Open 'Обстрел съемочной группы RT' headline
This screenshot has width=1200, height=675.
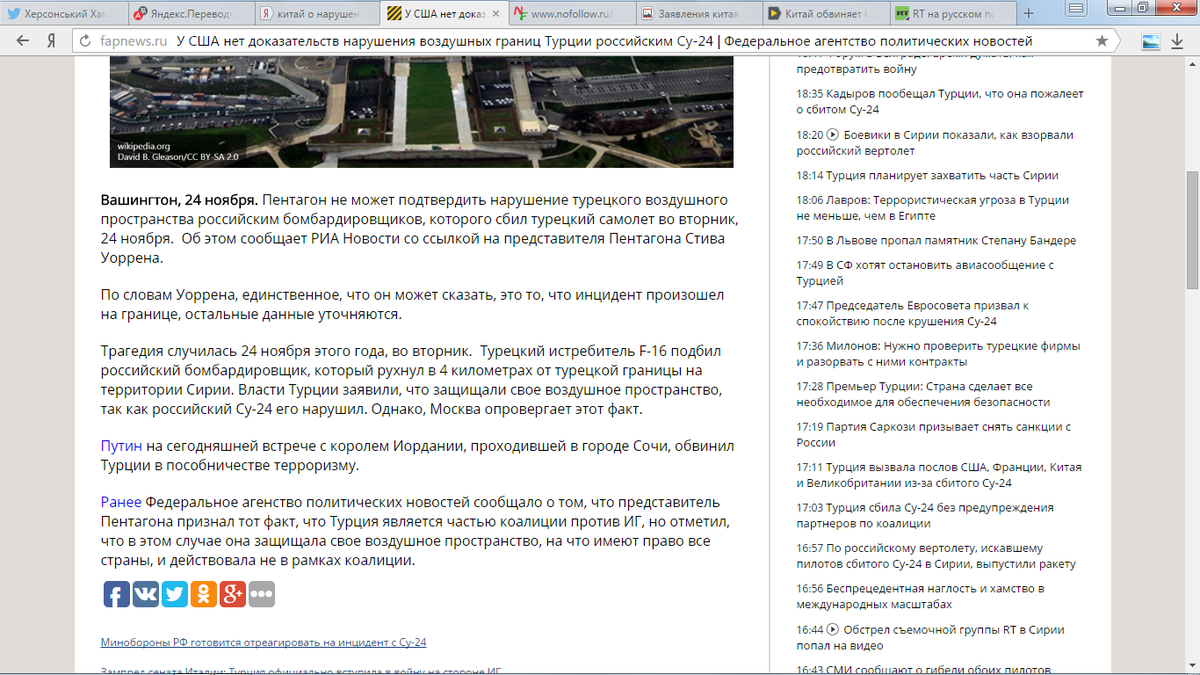pyautogui.click(x=931, y=638)
